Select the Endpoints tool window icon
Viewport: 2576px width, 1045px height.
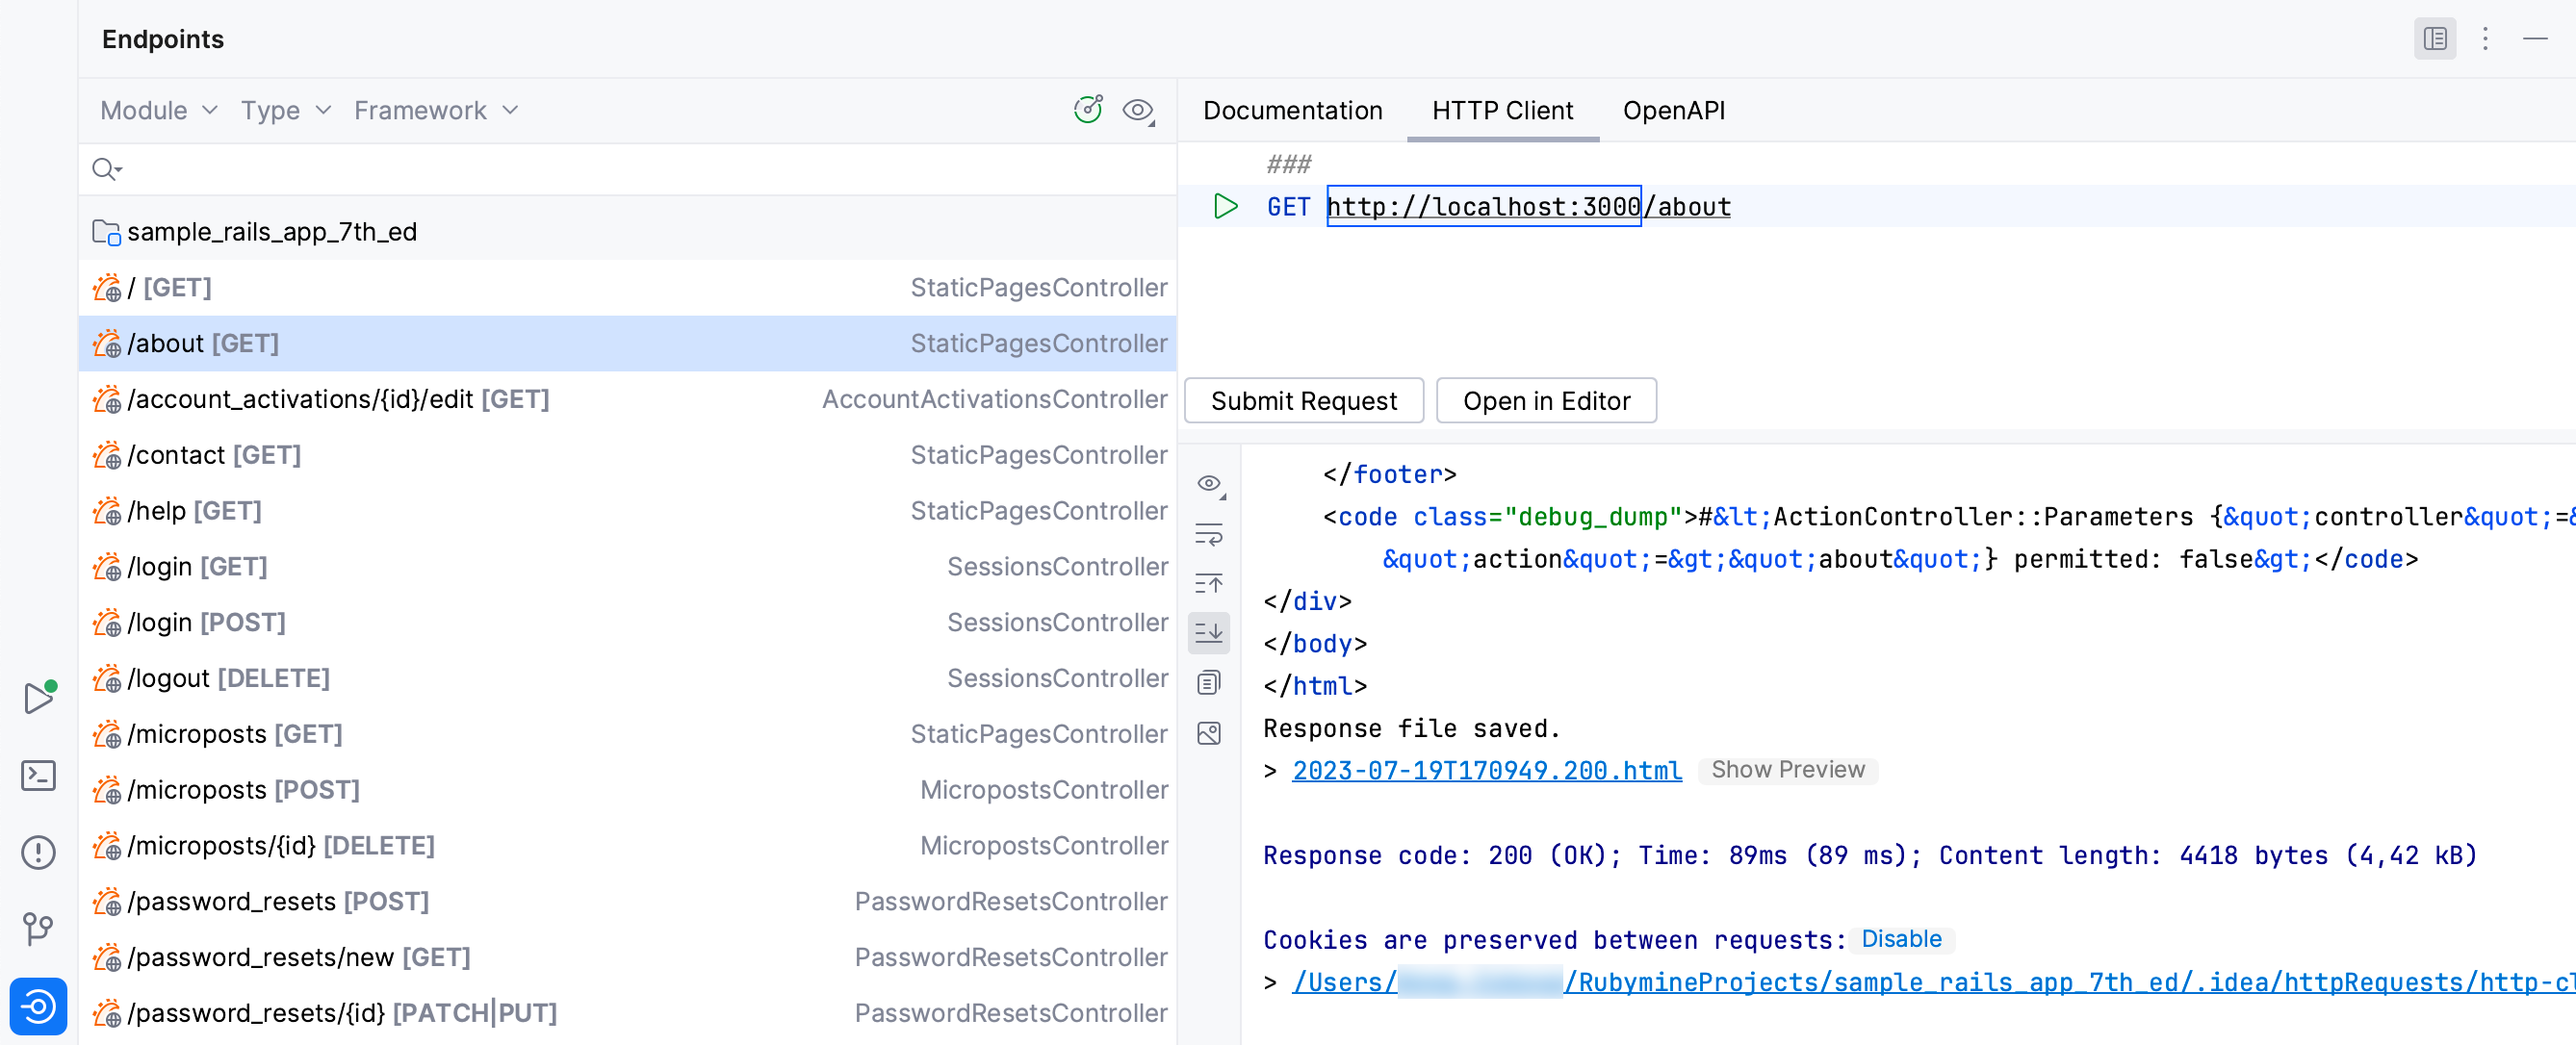point(39,1007)
